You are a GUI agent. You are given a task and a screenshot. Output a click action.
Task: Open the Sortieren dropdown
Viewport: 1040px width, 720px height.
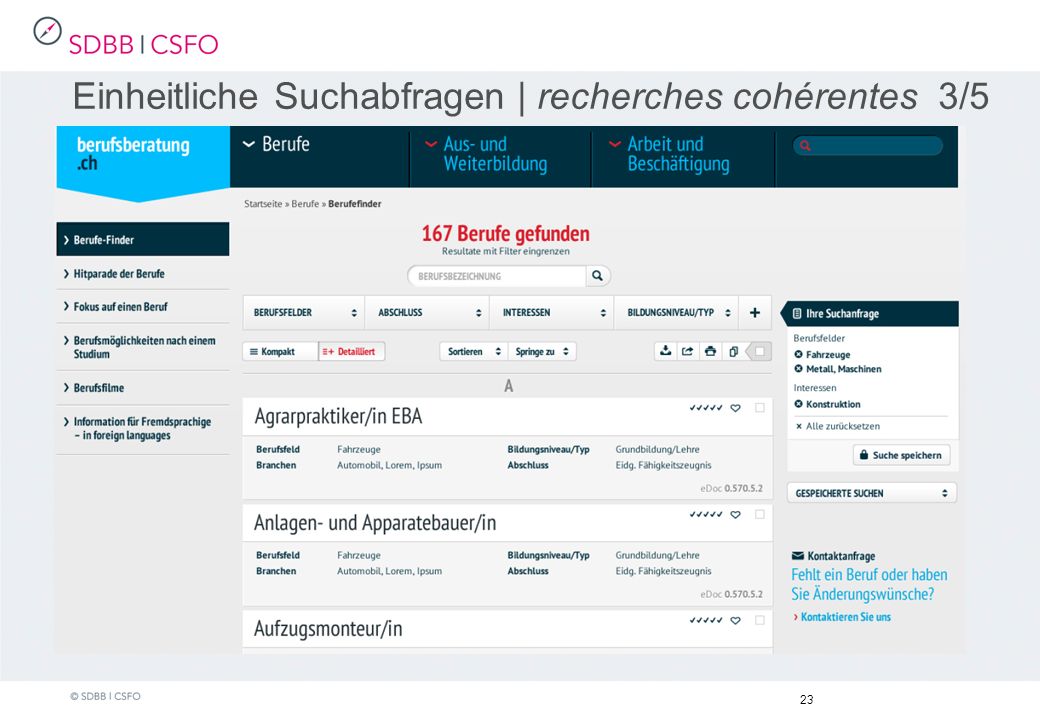click(474, 351)
